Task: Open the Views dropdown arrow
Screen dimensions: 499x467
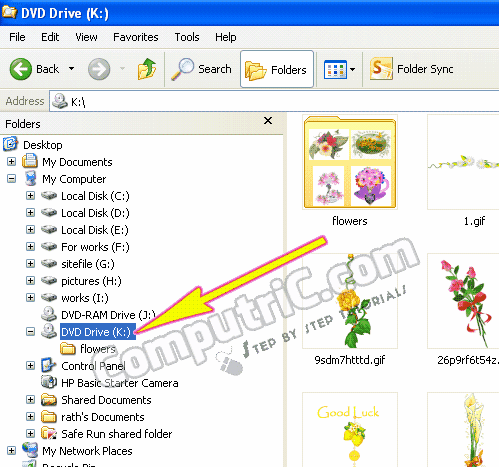Action: [x=353, y=69]
